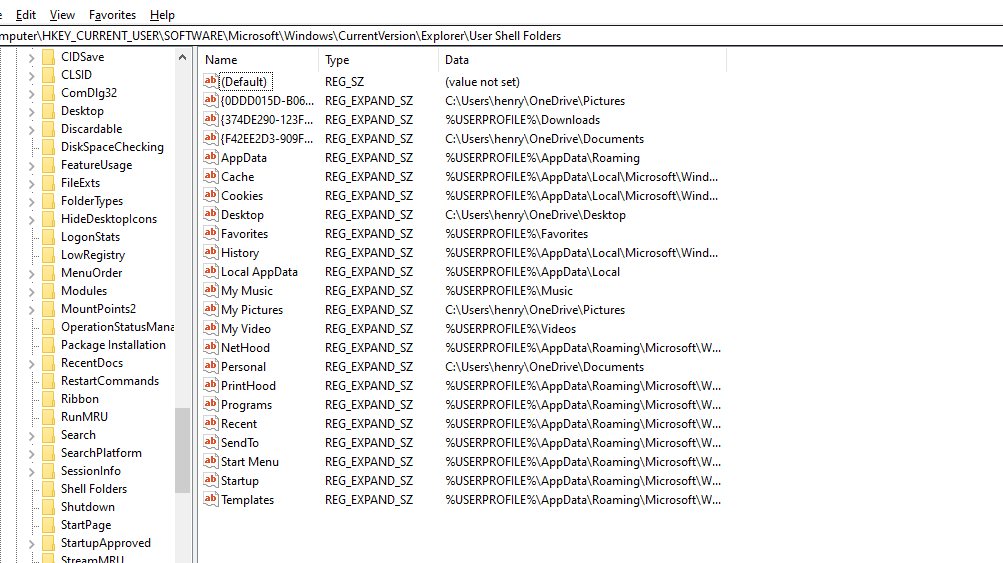Click the StartPage folder icon
This screenshot has height=563, width=1003.
[x=48, y=525]
